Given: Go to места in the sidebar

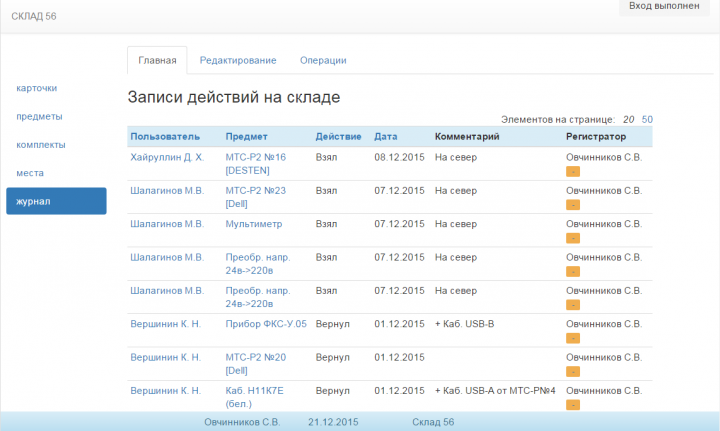Looking at the screenshot, I should pos(30,173).
